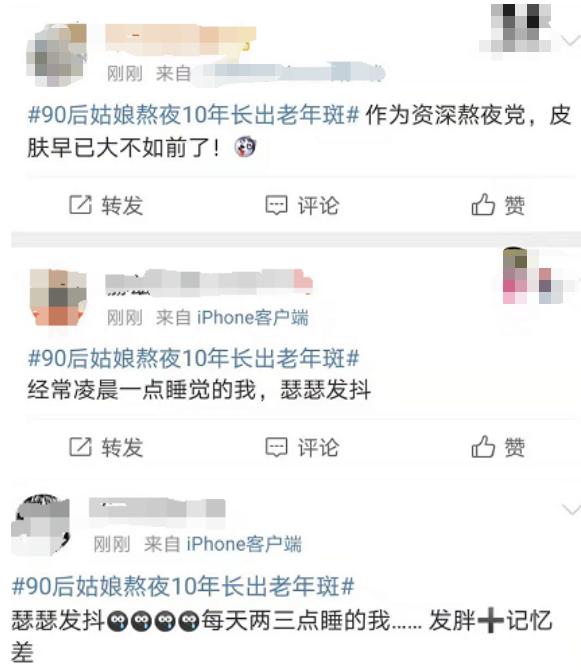Like the first post with thumbs-up icon

[x=483, y=204]
